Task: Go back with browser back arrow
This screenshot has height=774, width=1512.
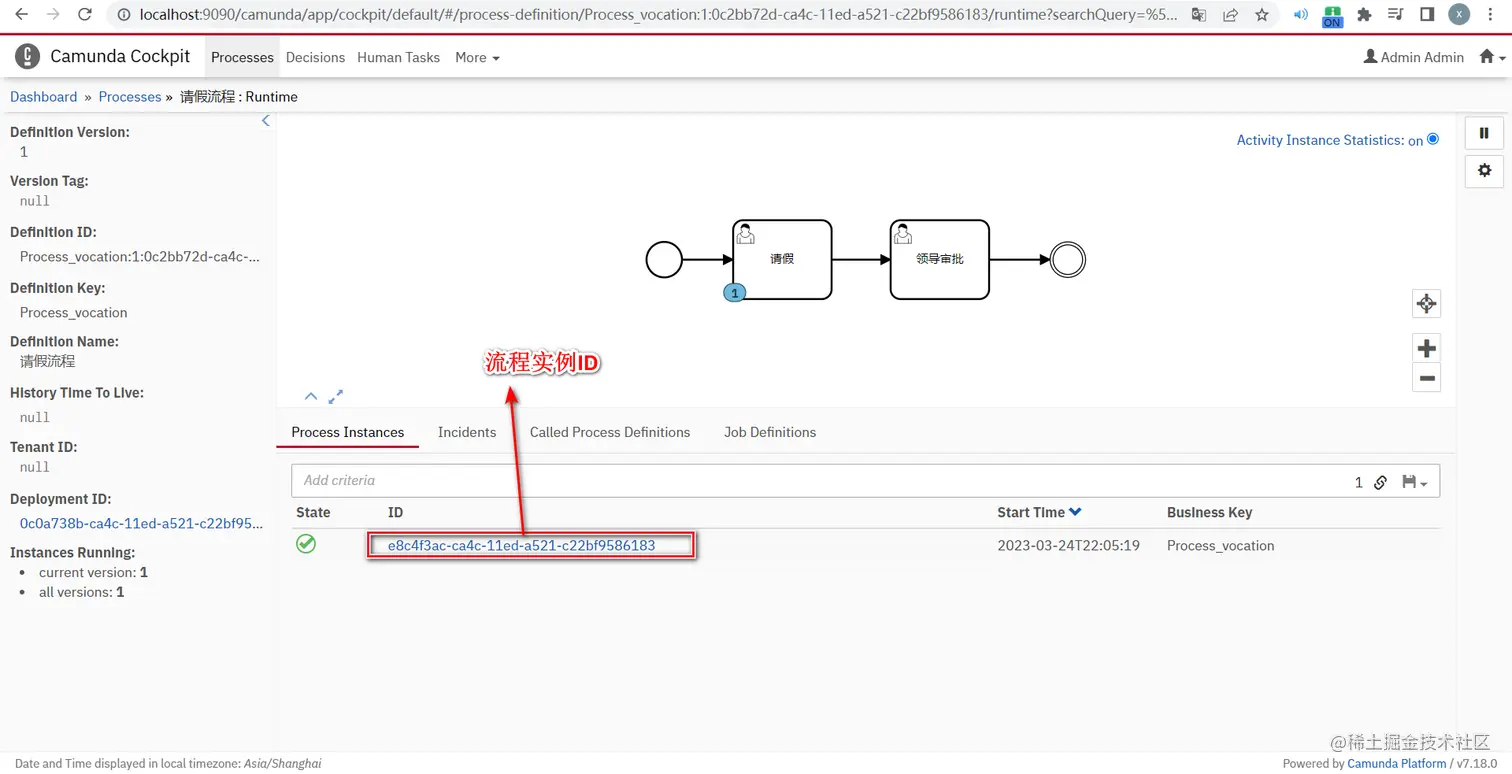Action: (21, 15)
